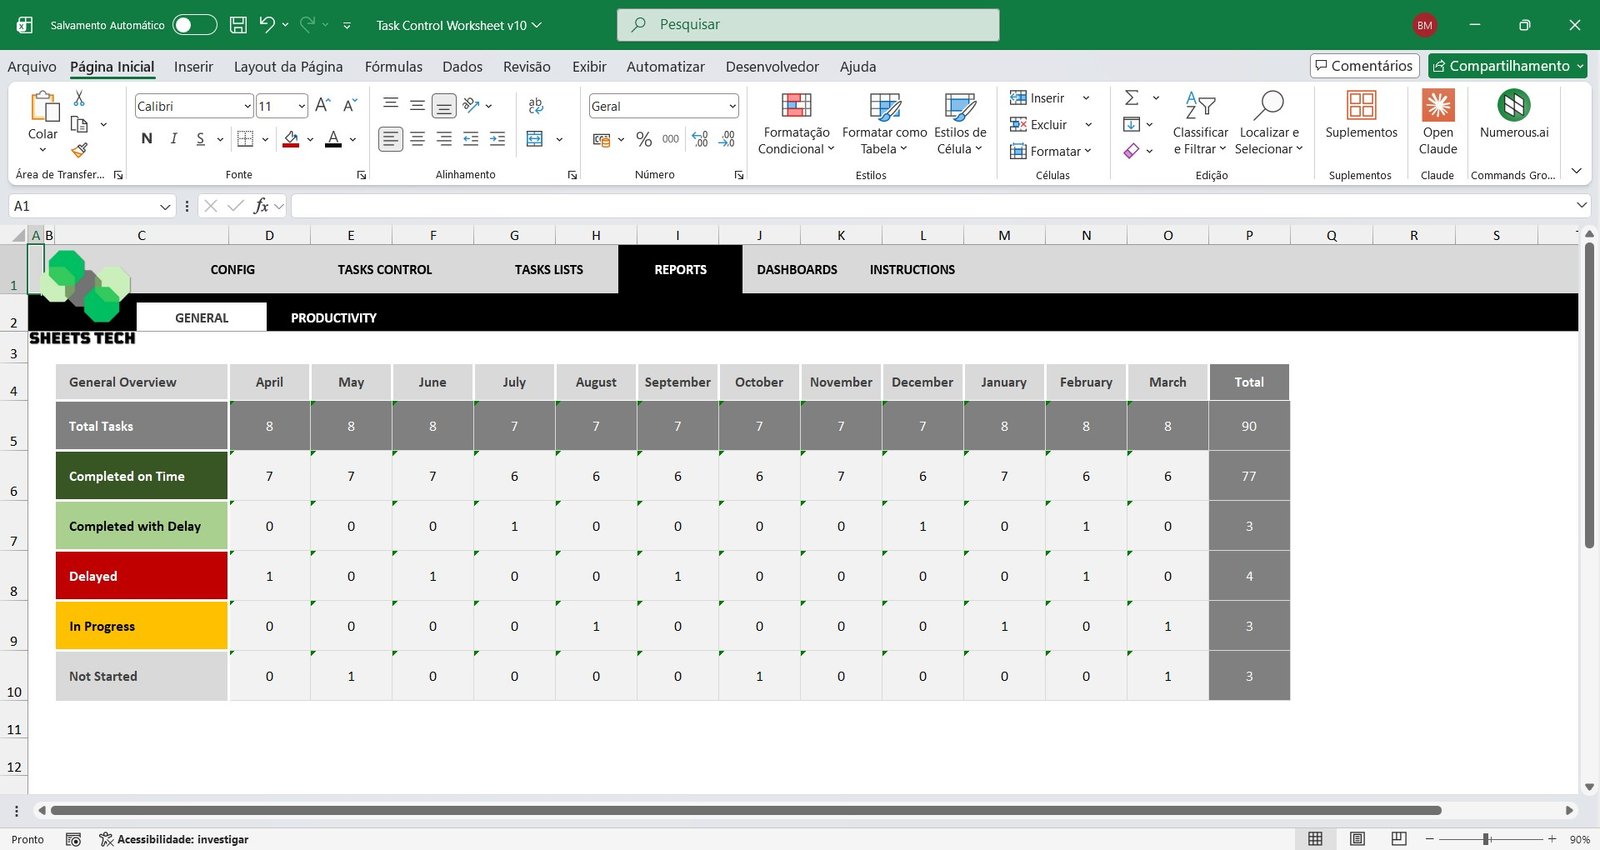Screen dimensions: 1600x850
Task: Open the Suplementos add-ins button
Action: tap(1361, 115)
